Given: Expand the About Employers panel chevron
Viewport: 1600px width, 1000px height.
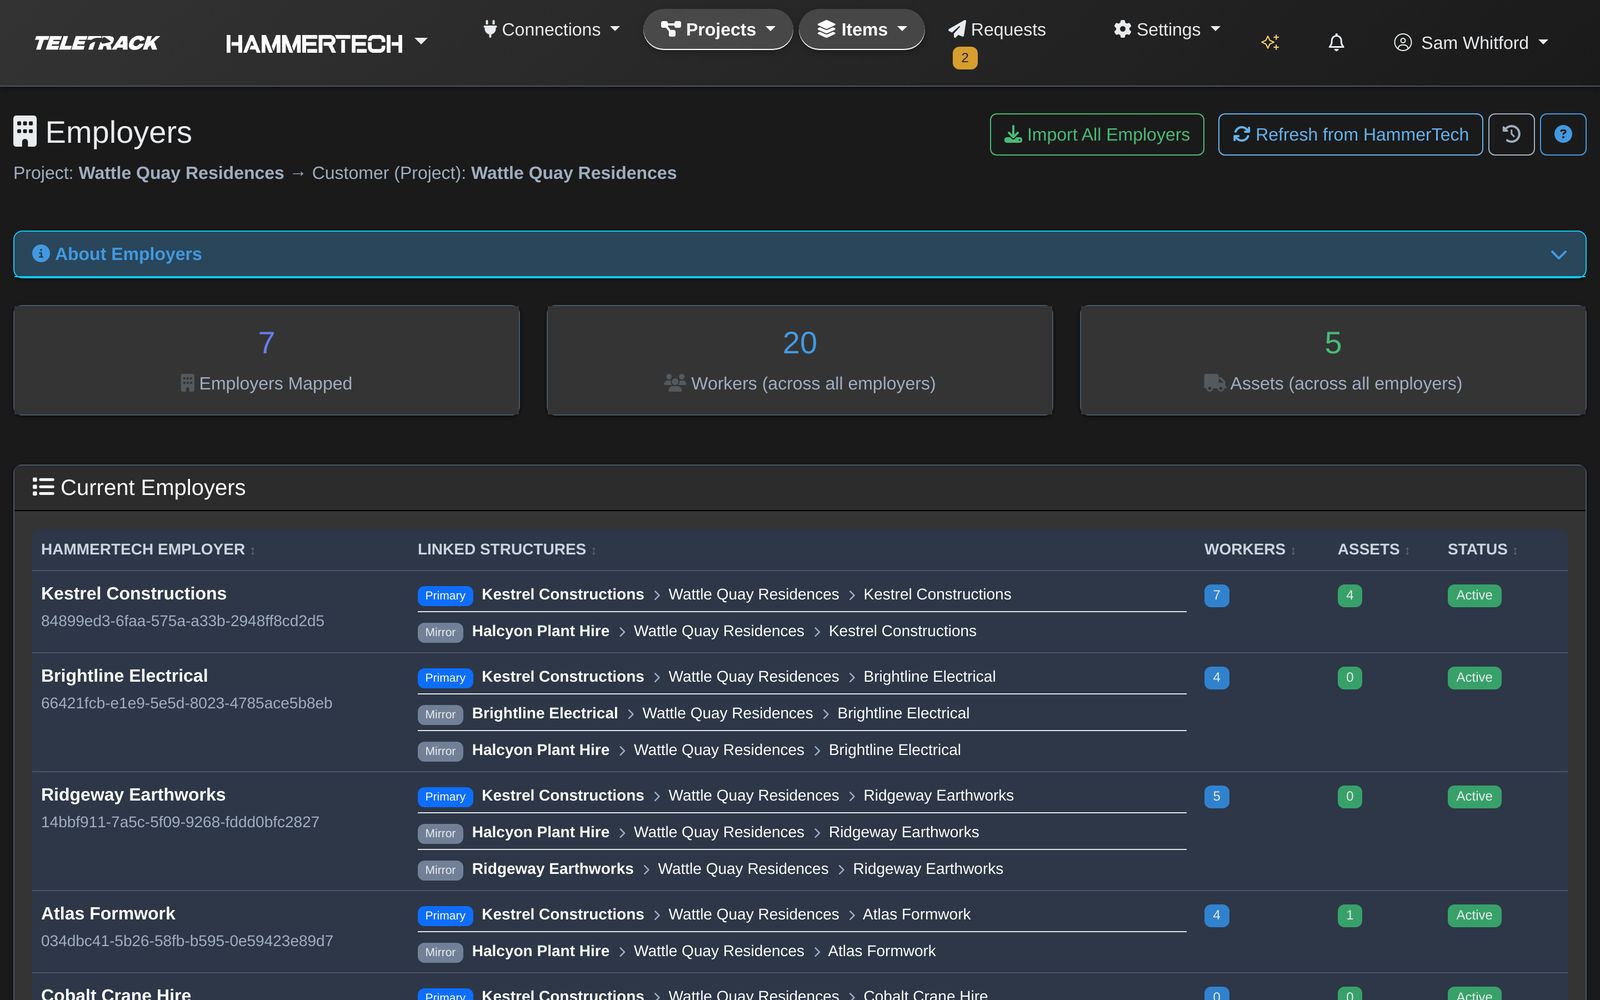Looking at the screenshot, I should click(1558, 254).
